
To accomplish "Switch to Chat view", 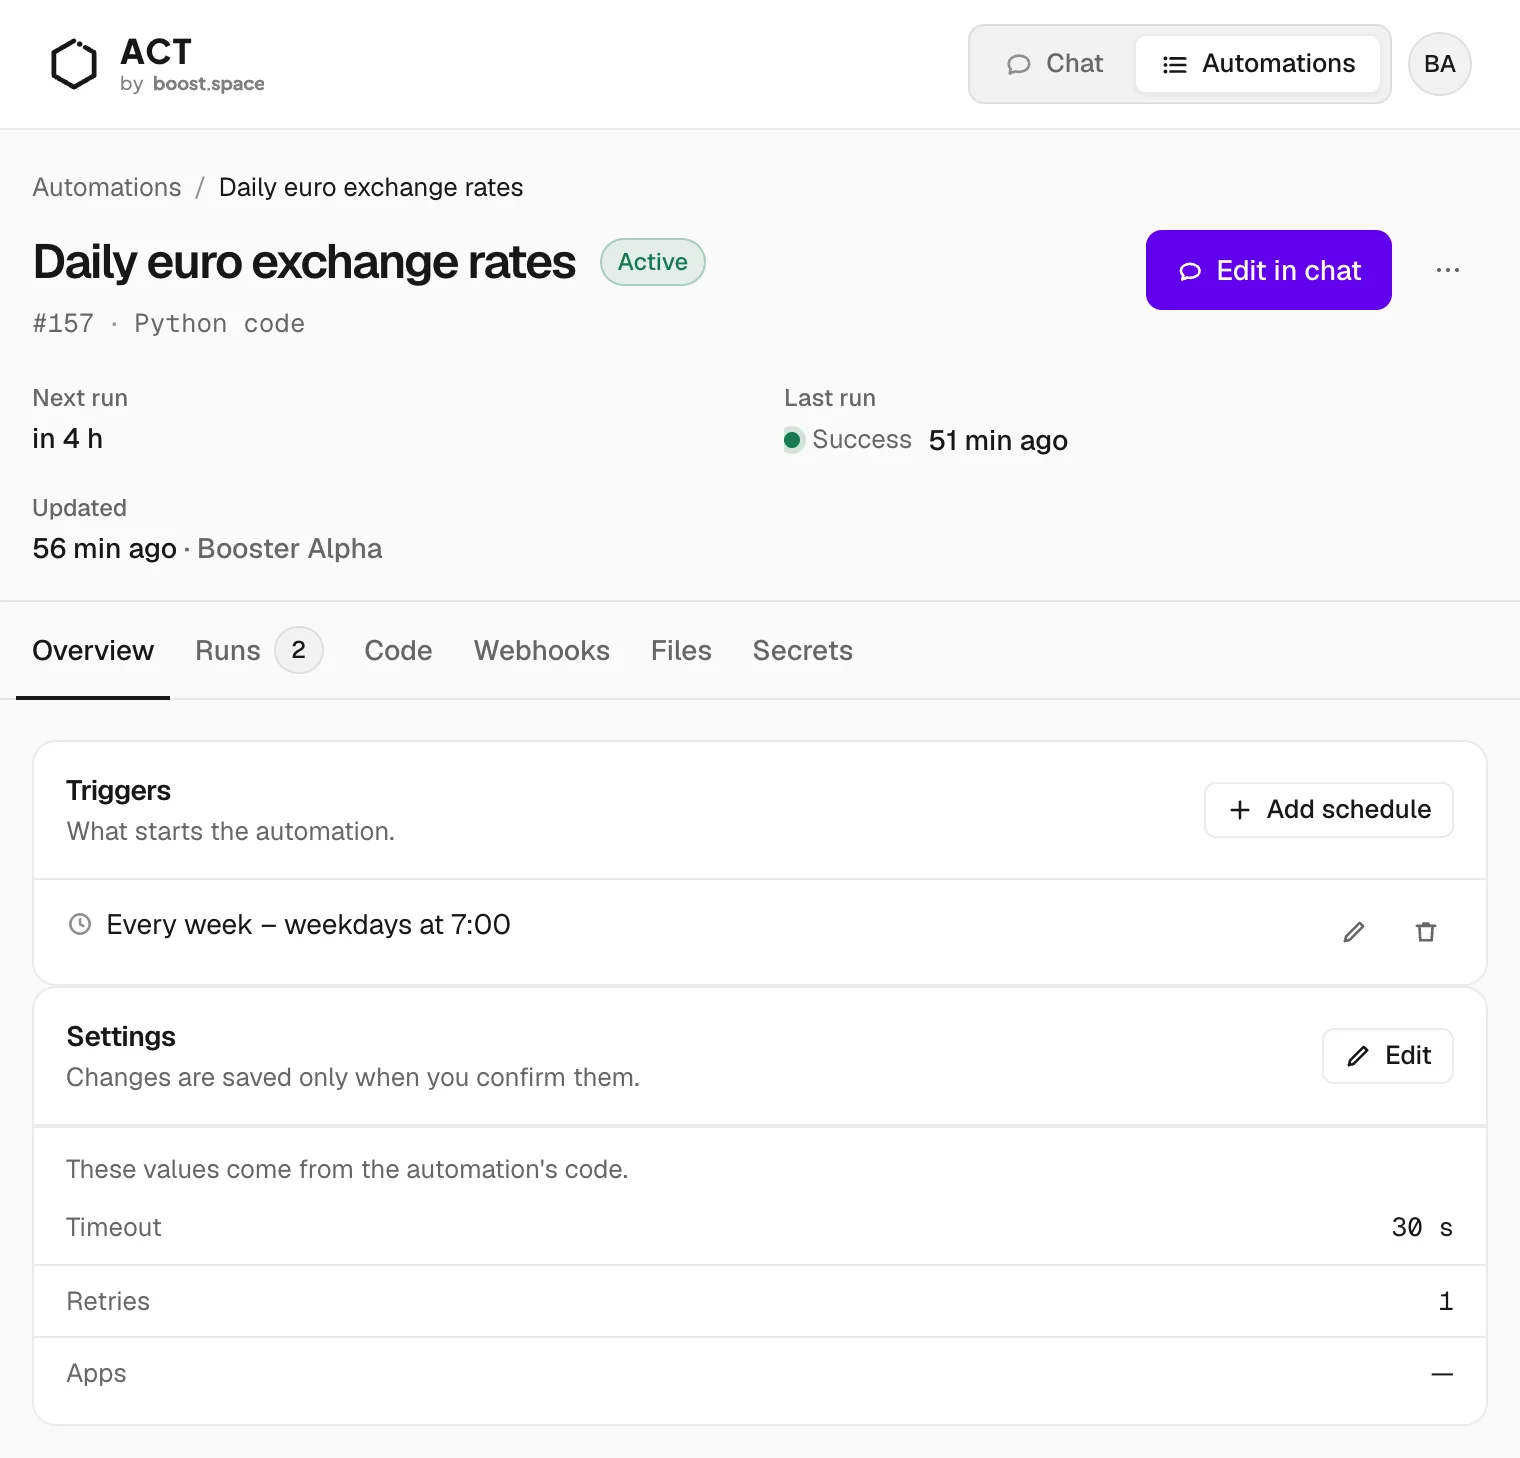I will 1055,64.
